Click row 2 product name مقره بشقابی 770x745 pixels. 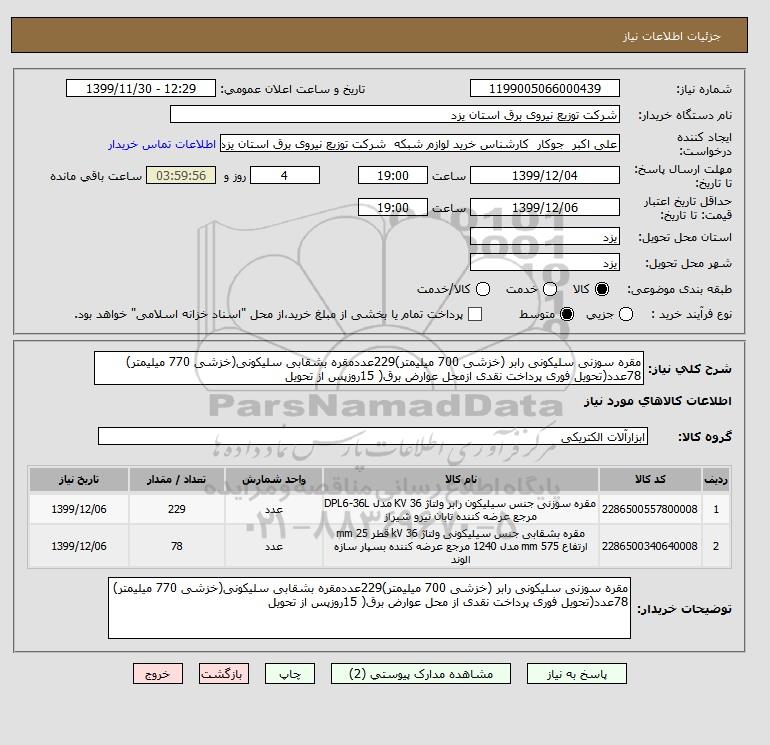click(x=461, y=546)
